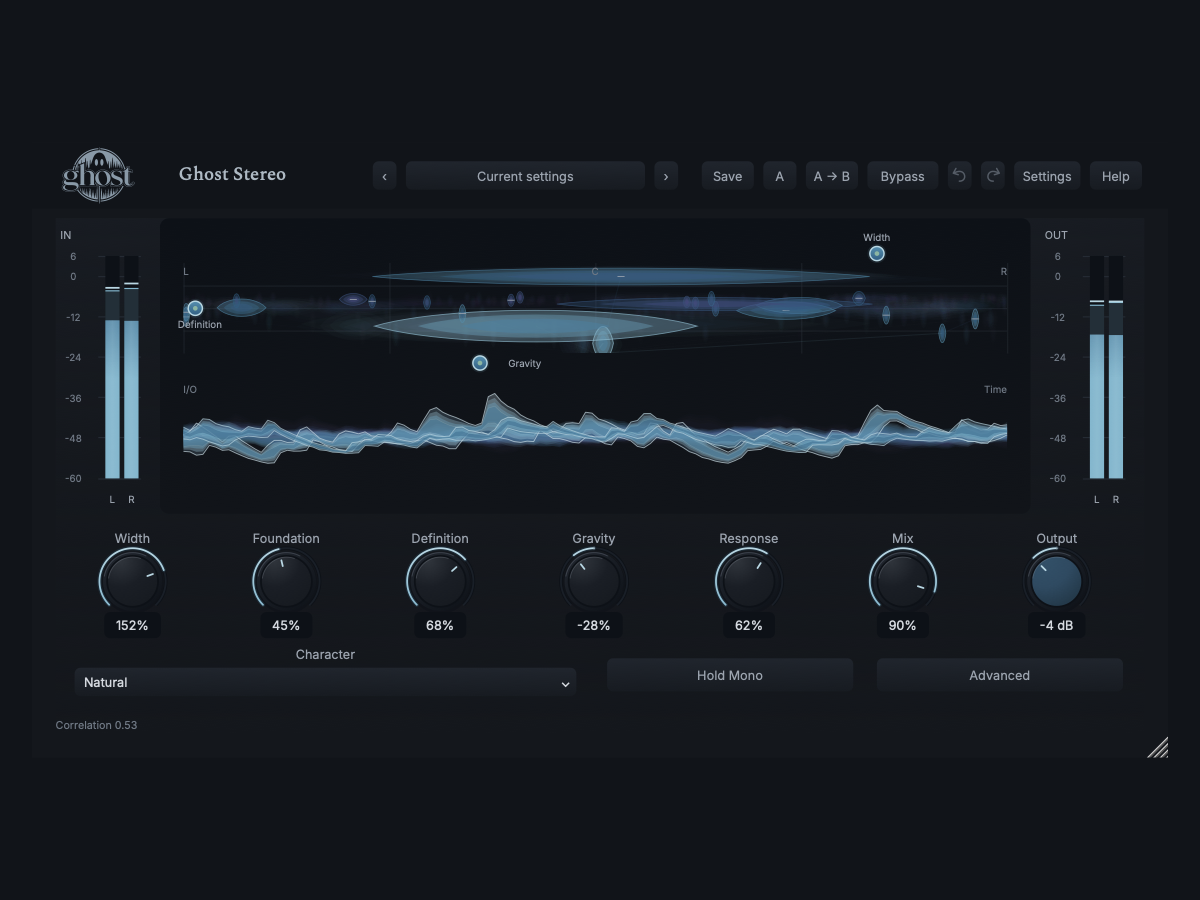Click the Ghost Stereo title text
This screenshot has width=1200, height=900.
tap(232, 174)
